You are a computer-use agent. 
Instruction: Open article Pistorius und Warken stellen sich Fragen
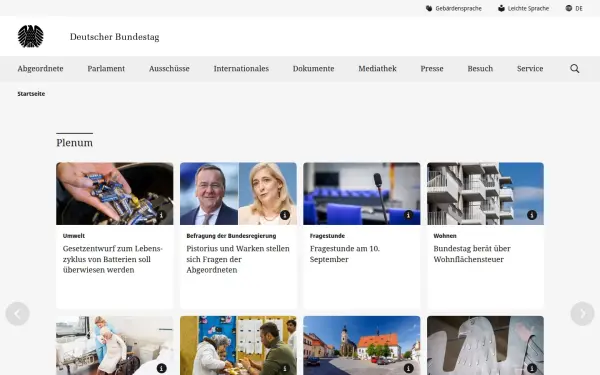pos(238,259)
